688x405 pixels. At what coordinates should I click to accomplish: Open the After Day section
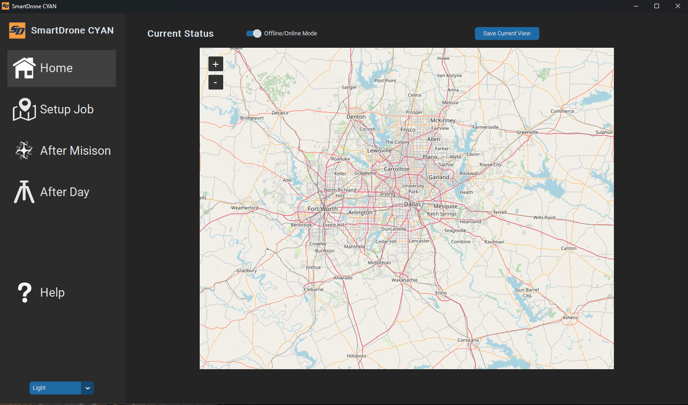coord(61,192)
